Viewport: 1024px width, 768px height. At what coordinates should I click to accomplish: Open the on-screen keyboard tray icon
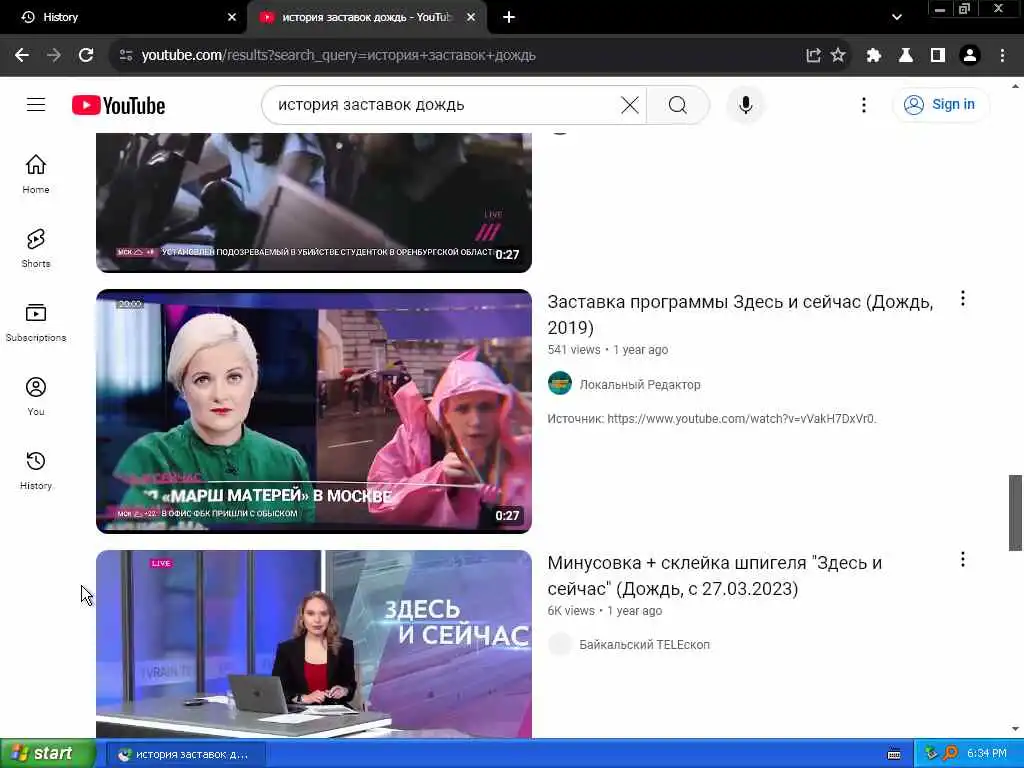pos(894,754)
